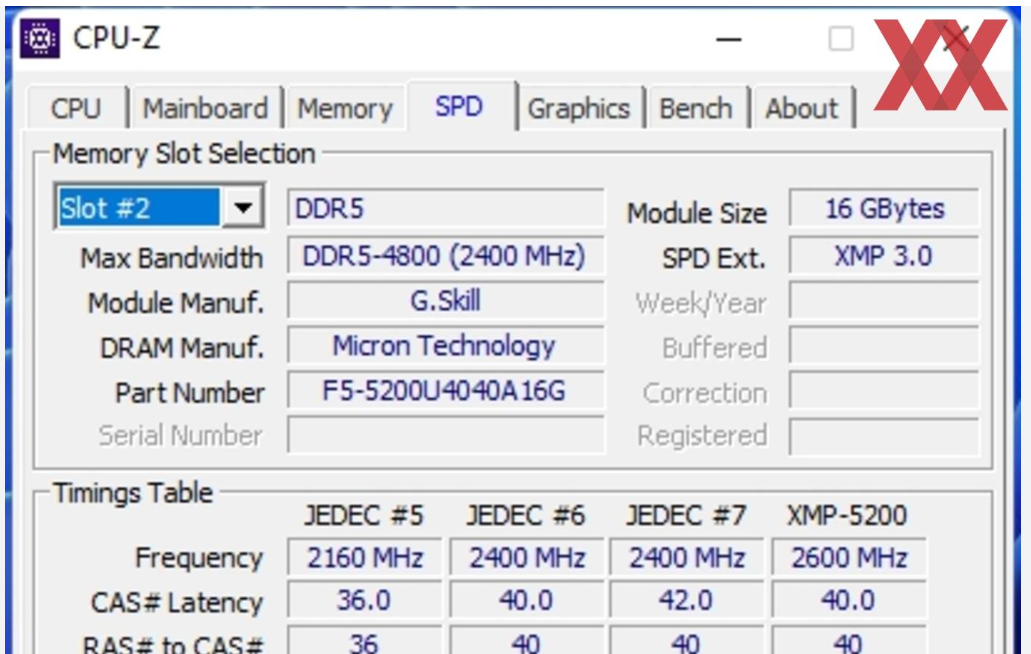Click the Max Bandwidth DDR5-4800 value
Viewport: 1031px width, 654px height.
(445, 255)
